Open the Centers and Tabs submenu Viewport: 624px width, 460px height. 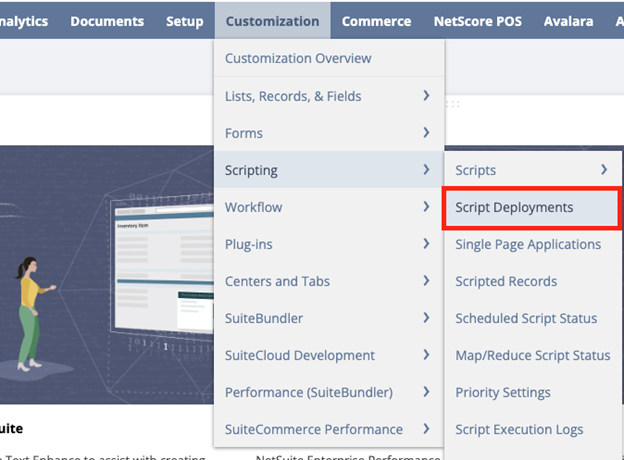coord(329,281)
